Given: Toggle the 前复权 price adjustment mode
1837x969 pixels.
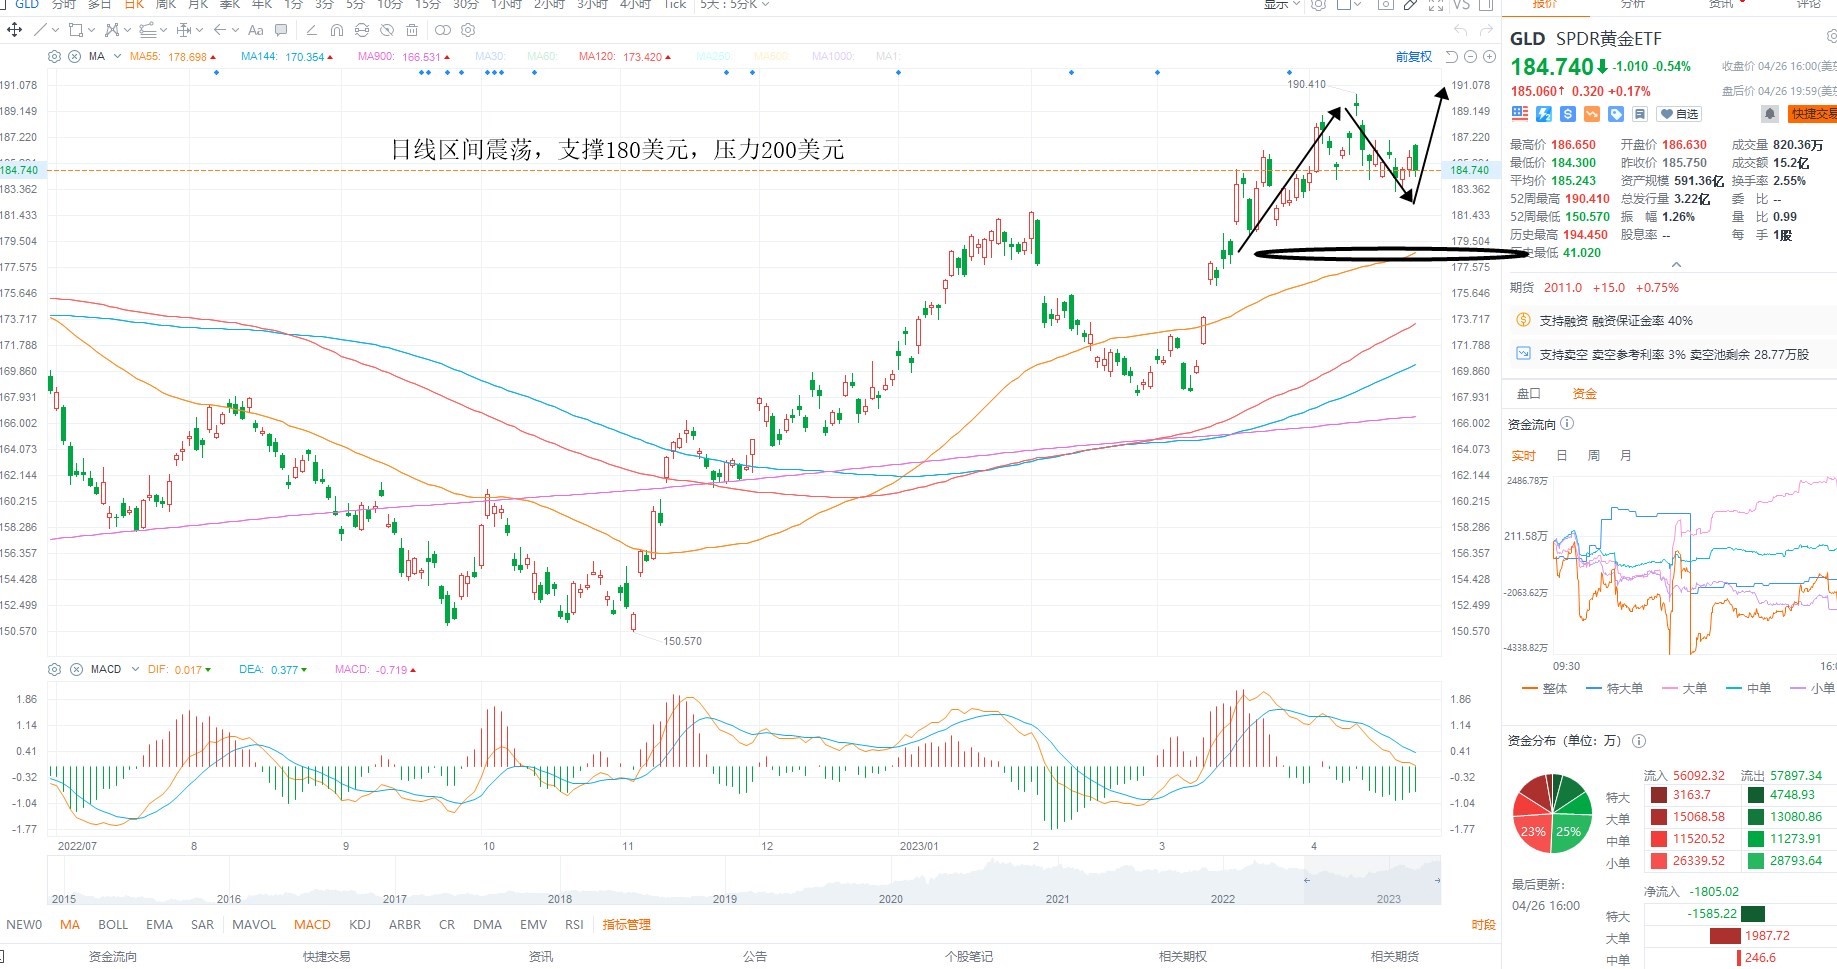Looking at the screenshot, I should point(1414,57).
